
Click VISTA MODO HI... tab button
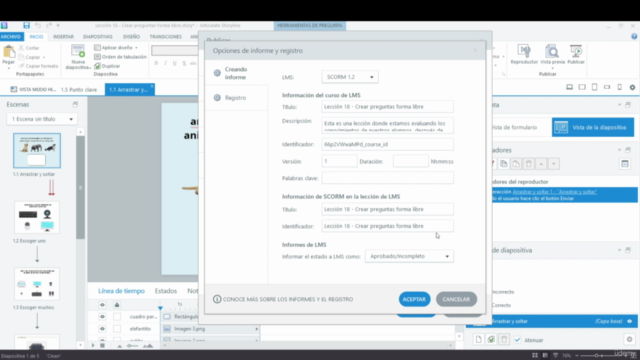pyautogui.click(x=33, y=89)
